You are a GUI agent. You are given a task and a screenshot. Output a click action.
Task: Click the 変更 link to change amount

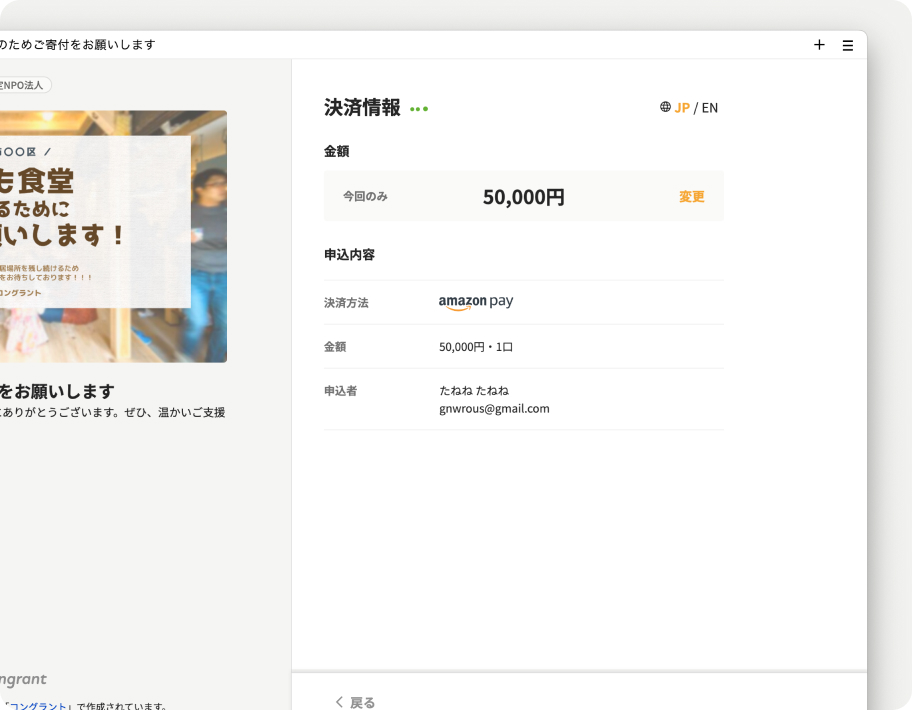tap(692, 197)
